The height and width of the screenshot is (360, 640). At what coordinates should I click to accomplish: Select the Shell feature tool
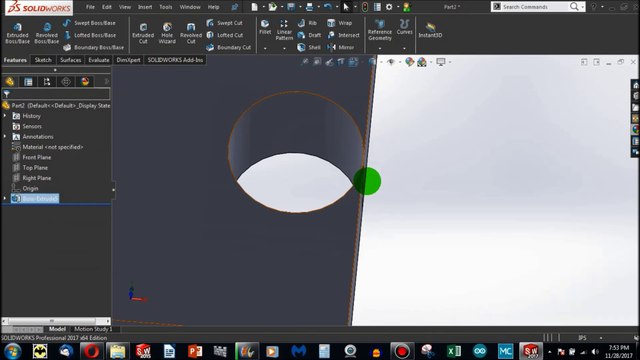click(x=309, y=47)
